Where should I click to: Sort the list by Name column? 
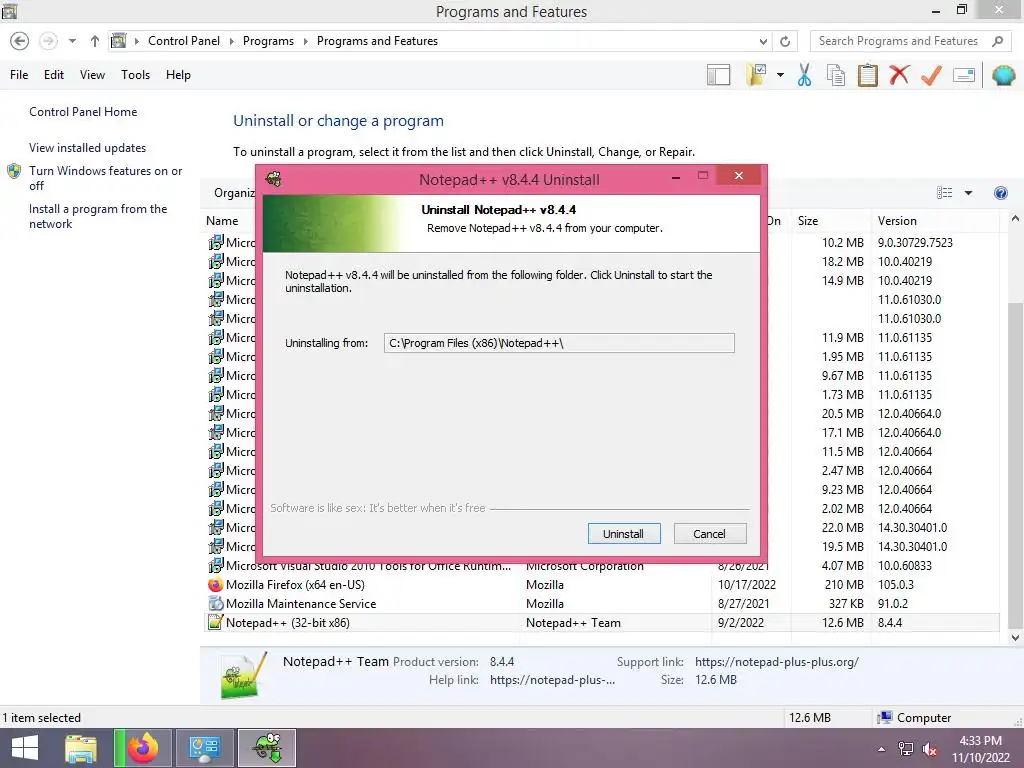coord(222,221)
